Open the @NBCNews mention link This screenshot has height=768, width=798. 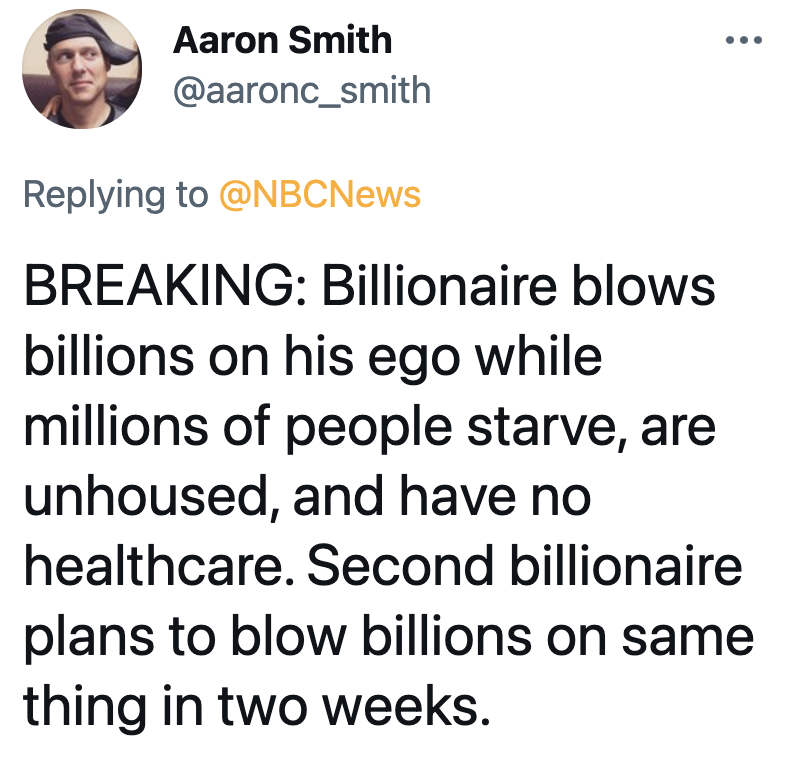pyautogui.click(x=320, y=194)
